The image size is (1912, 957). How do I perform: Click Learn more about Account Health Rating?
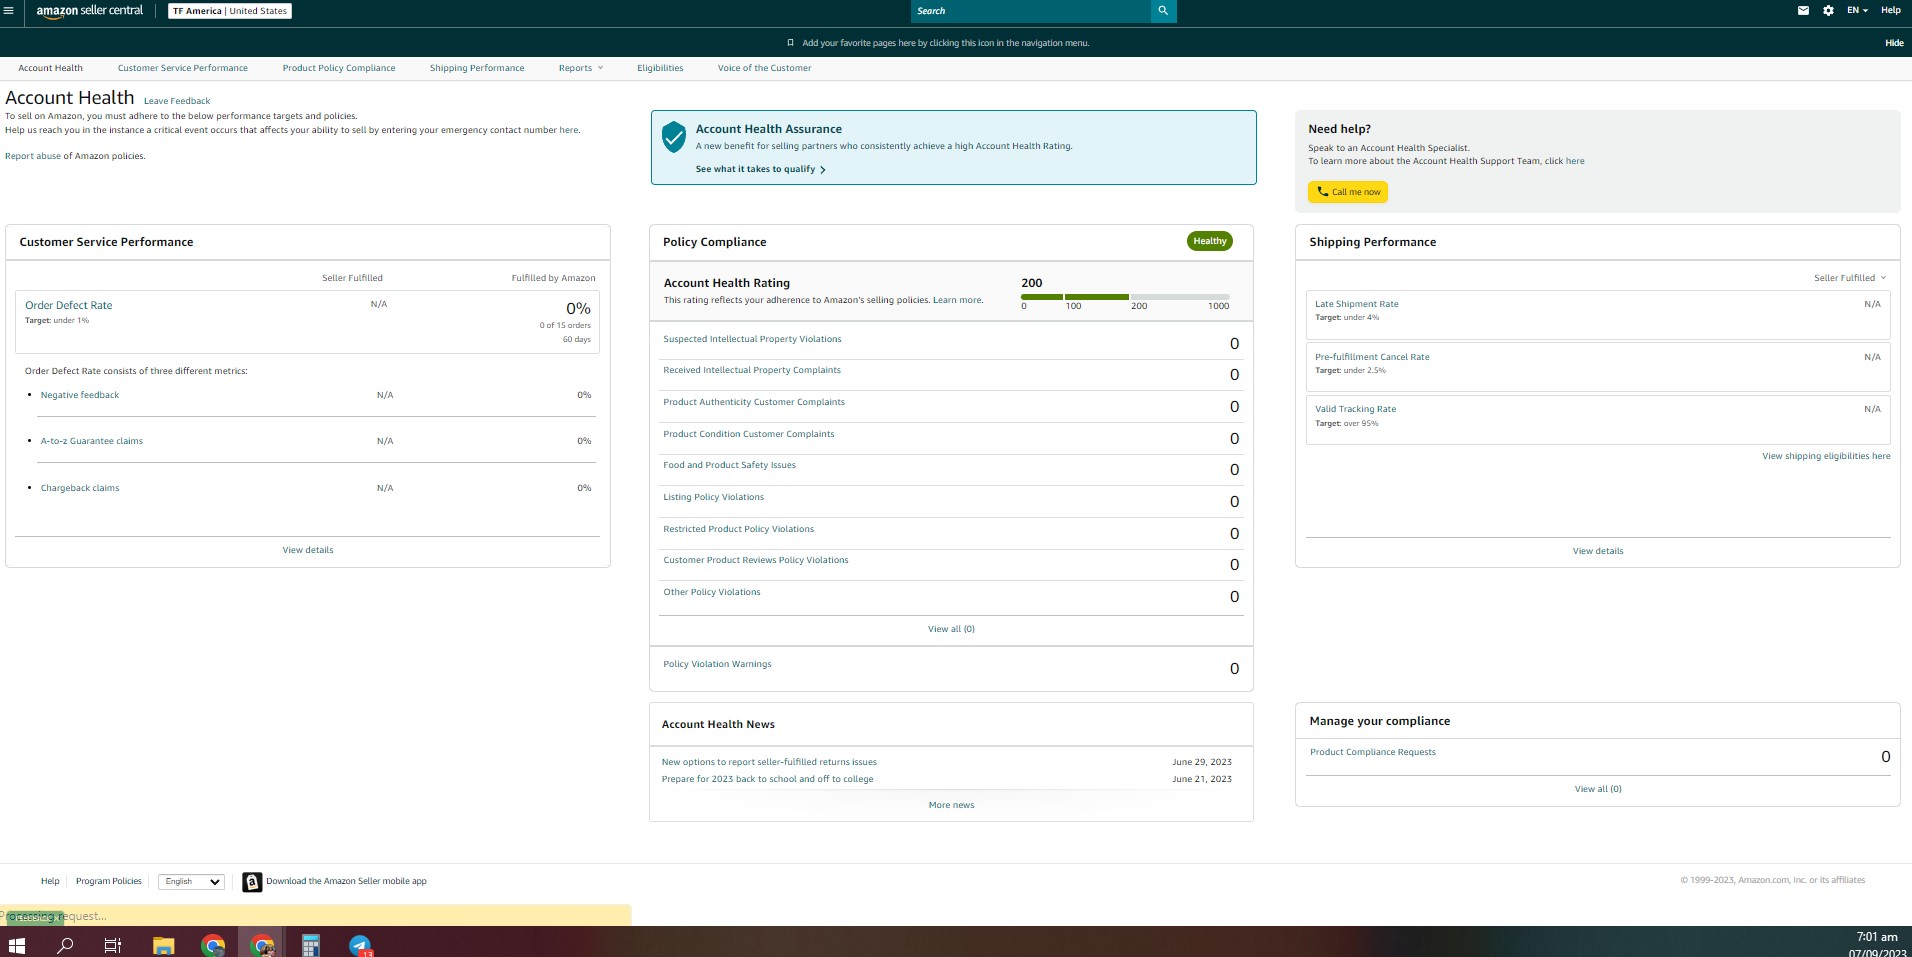pyautogui.click(x=957, y=300)
